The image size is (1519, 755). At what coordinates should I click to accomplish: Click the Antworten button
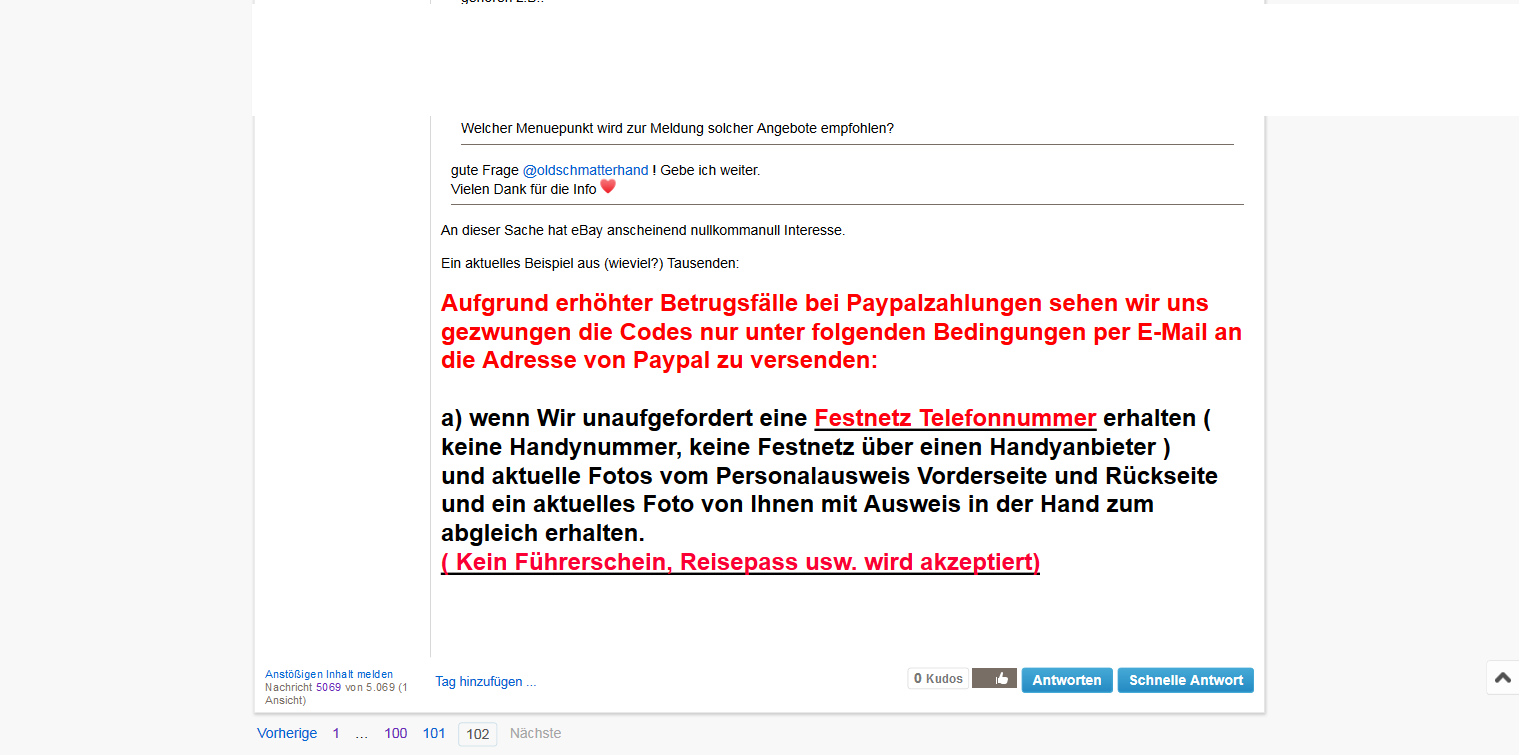1066,680
